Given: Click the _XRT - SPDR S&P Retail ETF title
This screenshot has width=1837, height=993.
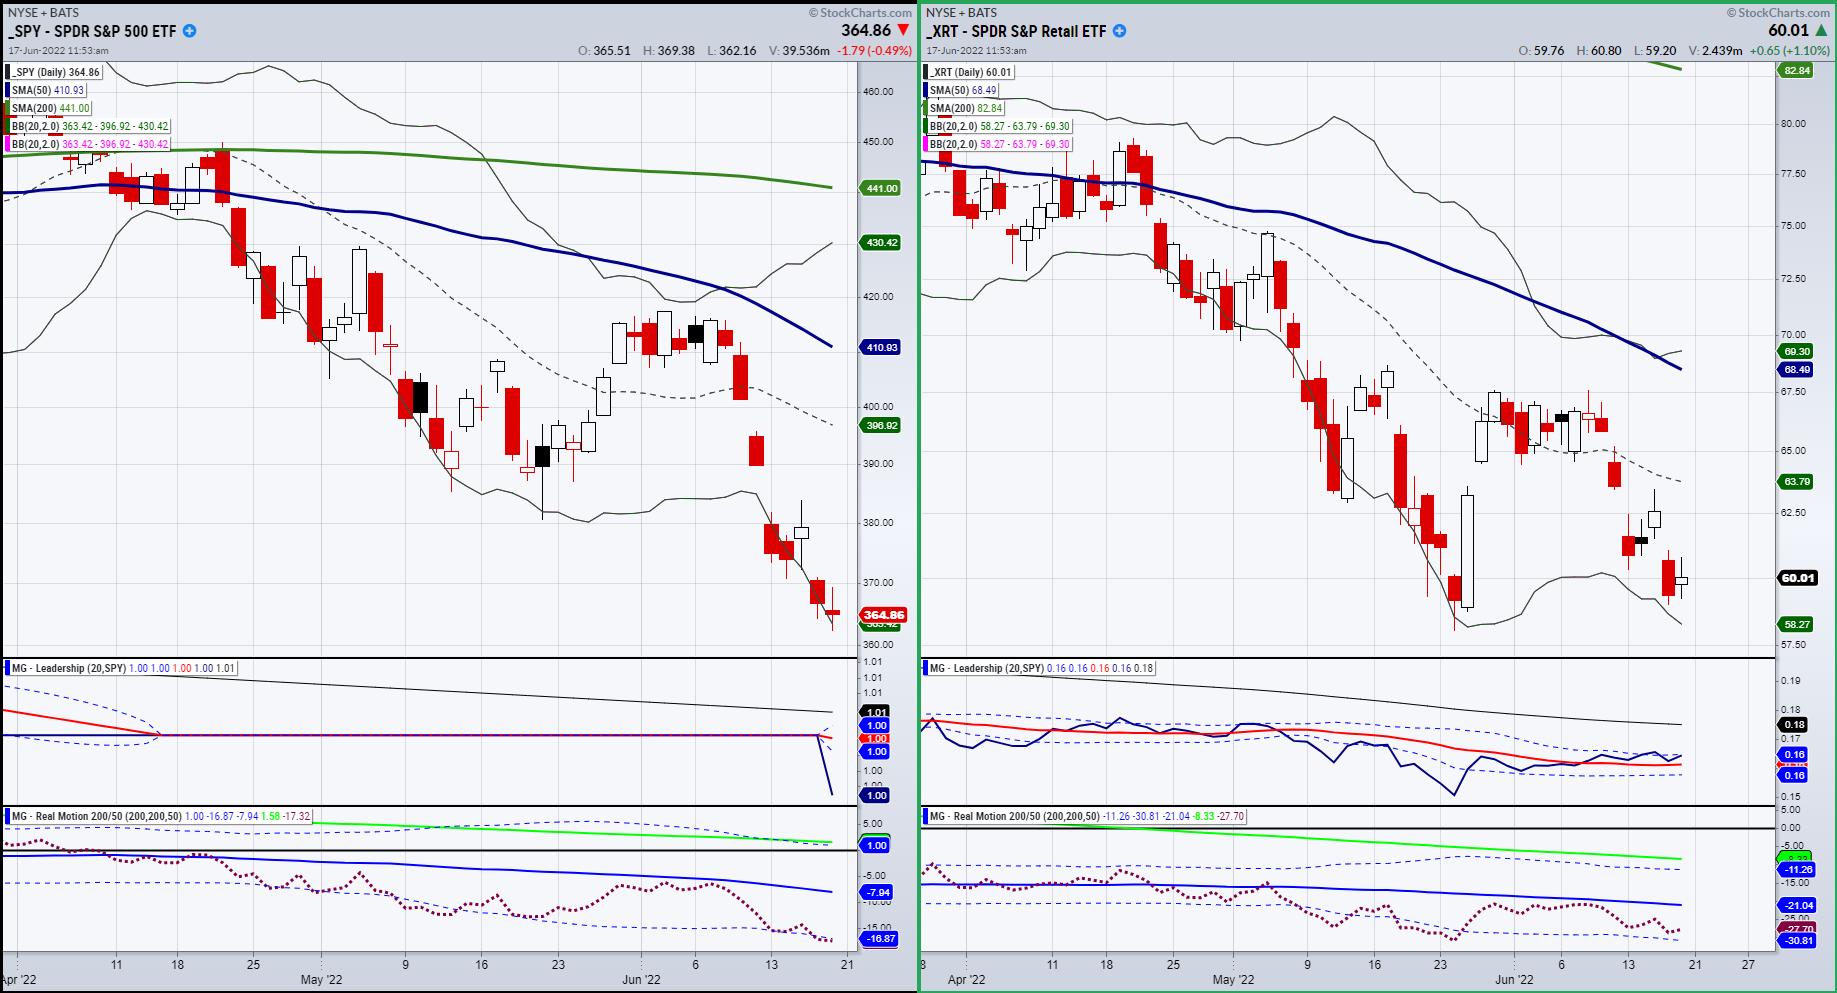Looking at the screenshot, I should point(1017,31).
